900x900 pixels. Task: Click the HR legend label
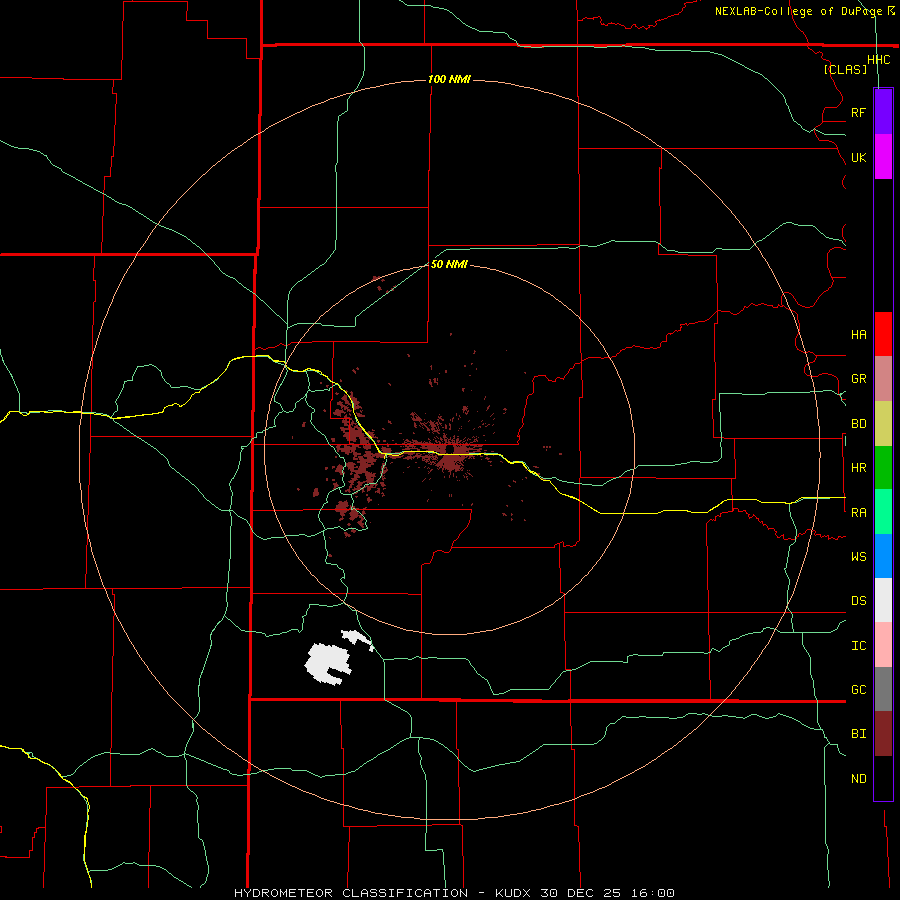point(858,468)
